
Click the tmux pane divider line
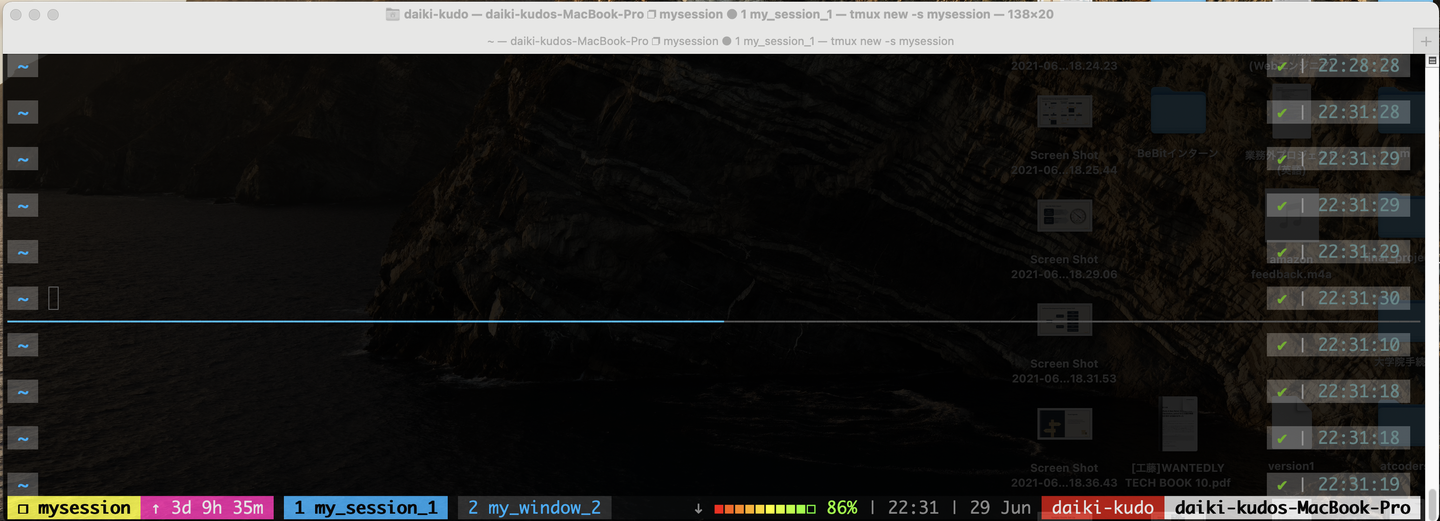click(714, 322)
